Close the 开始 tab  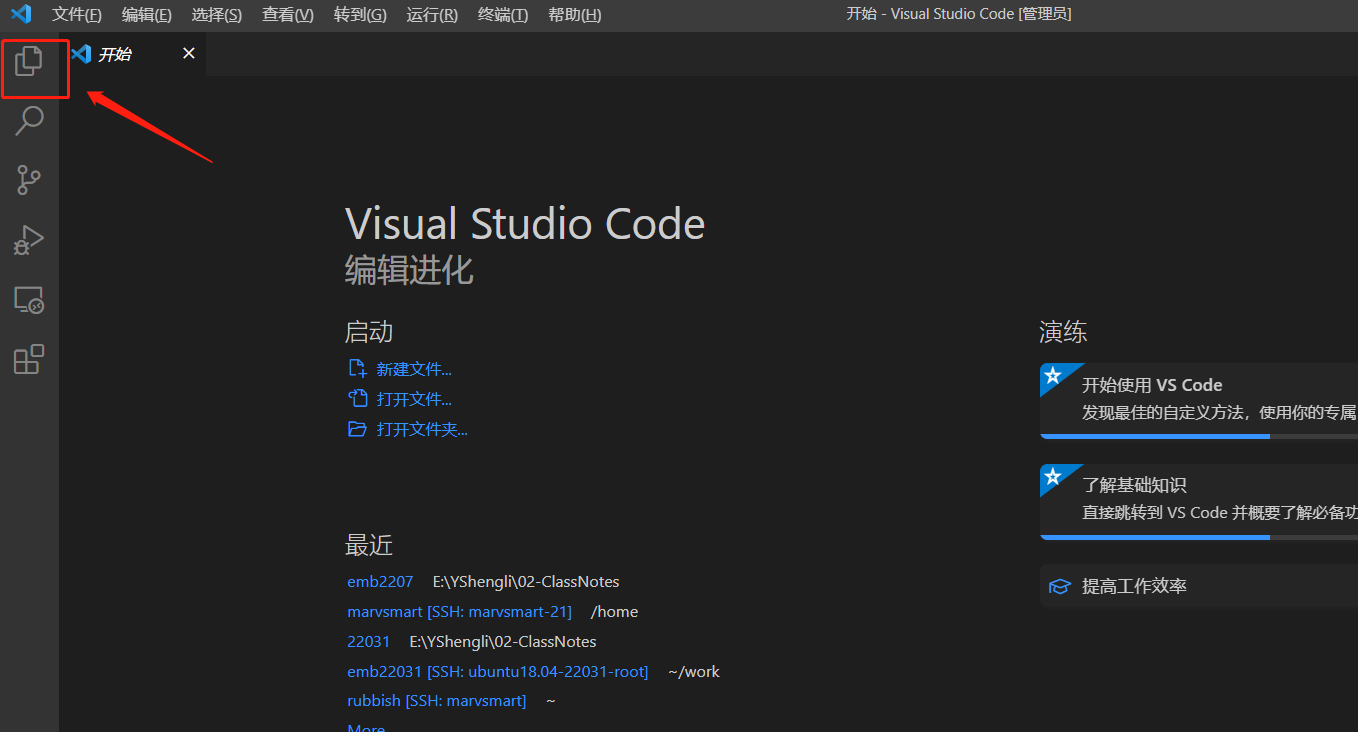pos(188,53)
